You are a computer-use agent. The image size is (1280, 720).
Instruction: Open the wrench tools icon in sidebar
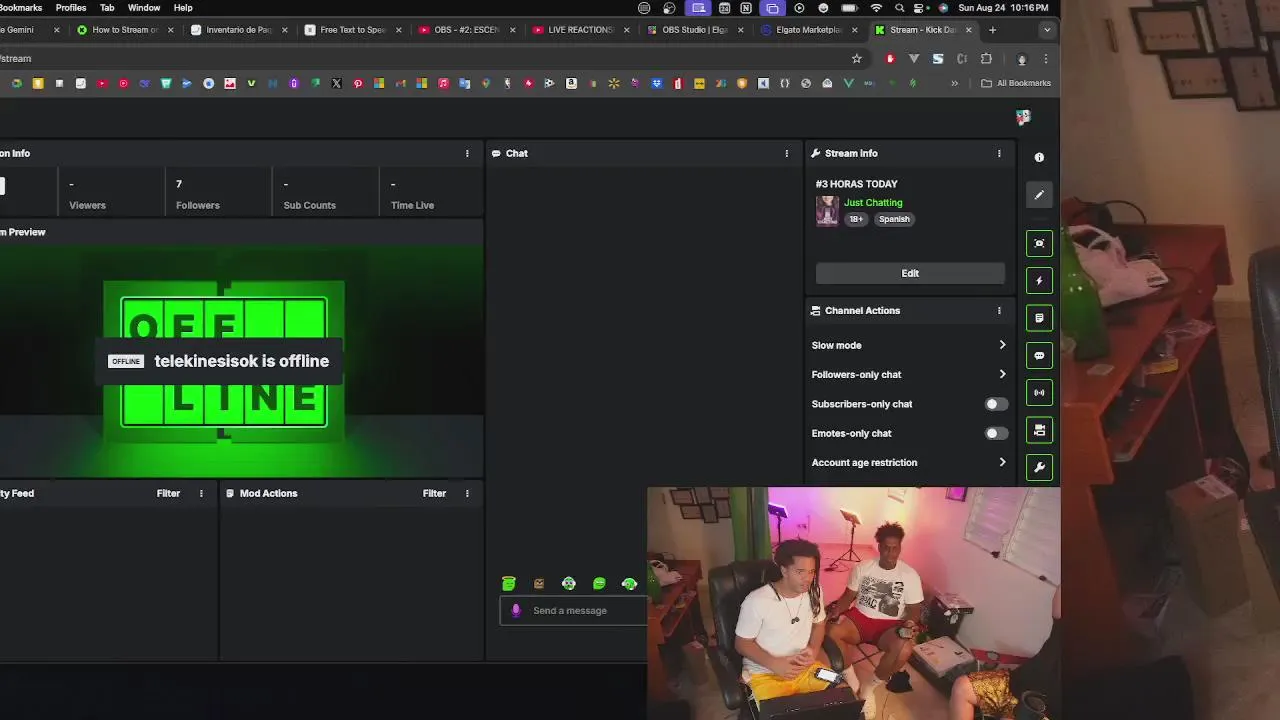(1039, 467)
